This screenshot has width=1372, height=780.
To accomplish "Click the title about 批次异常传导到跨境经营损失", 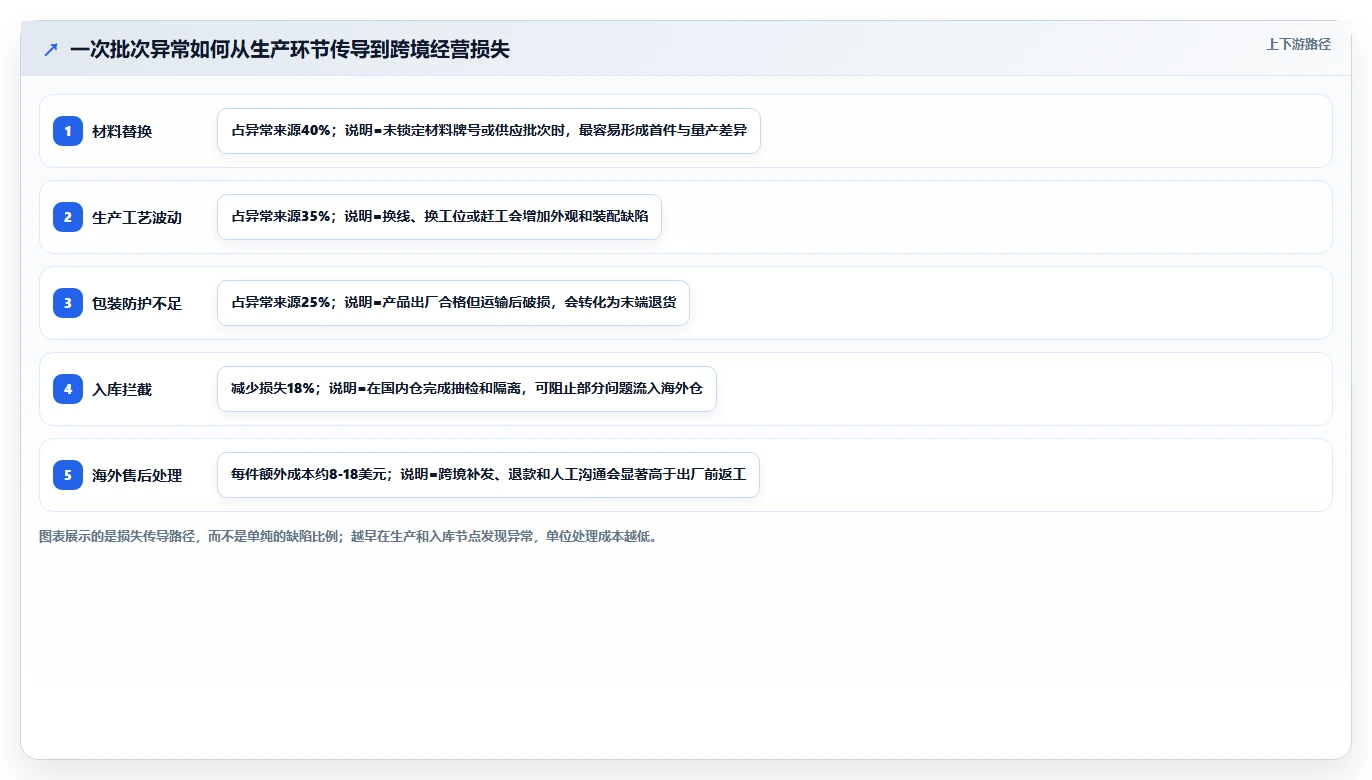I will tap(290, 49).
